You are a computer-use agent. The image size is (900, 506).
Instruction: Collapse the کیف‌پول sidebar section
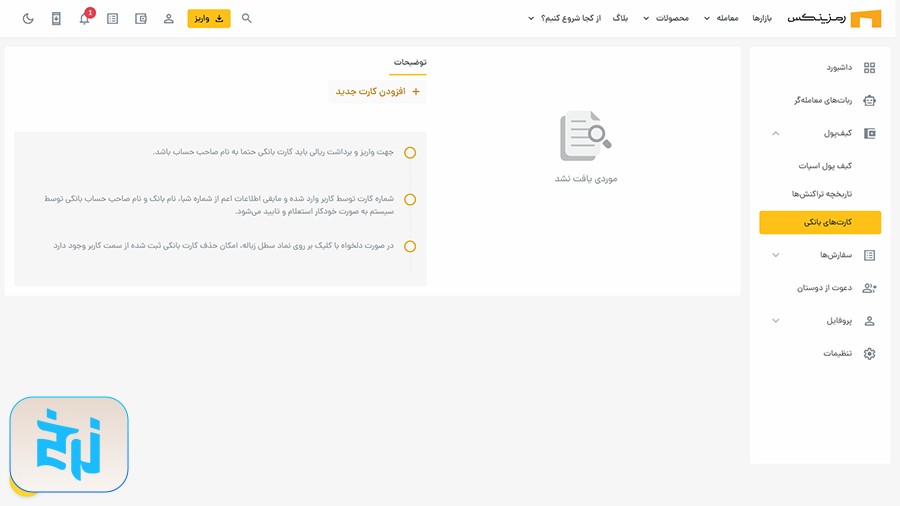click(x=776, y=133)
